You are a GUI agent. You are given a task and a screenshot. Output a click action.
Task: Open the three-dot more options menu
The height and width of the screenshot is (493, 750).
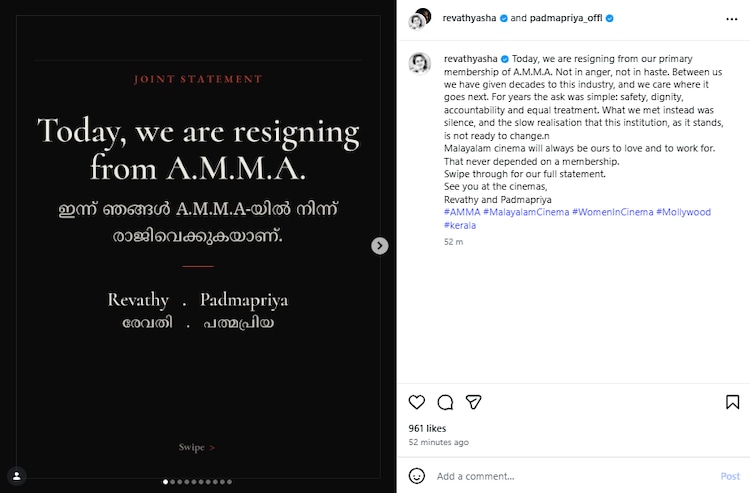731,19
